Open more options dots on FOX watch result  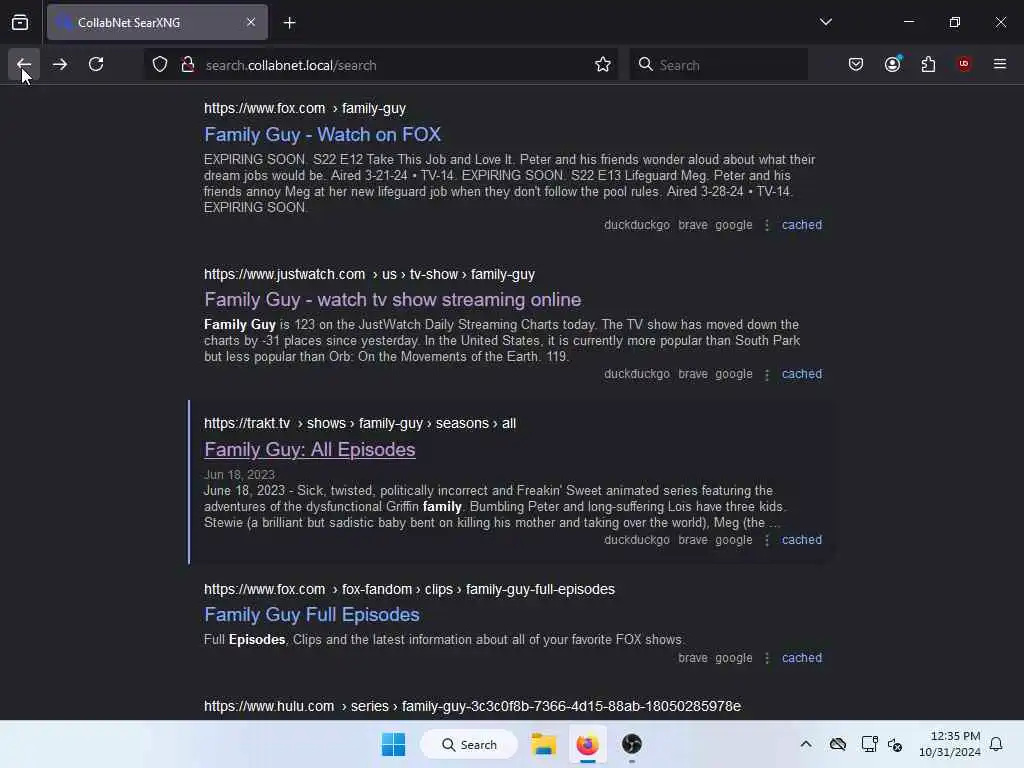click(x=767, y=225)
